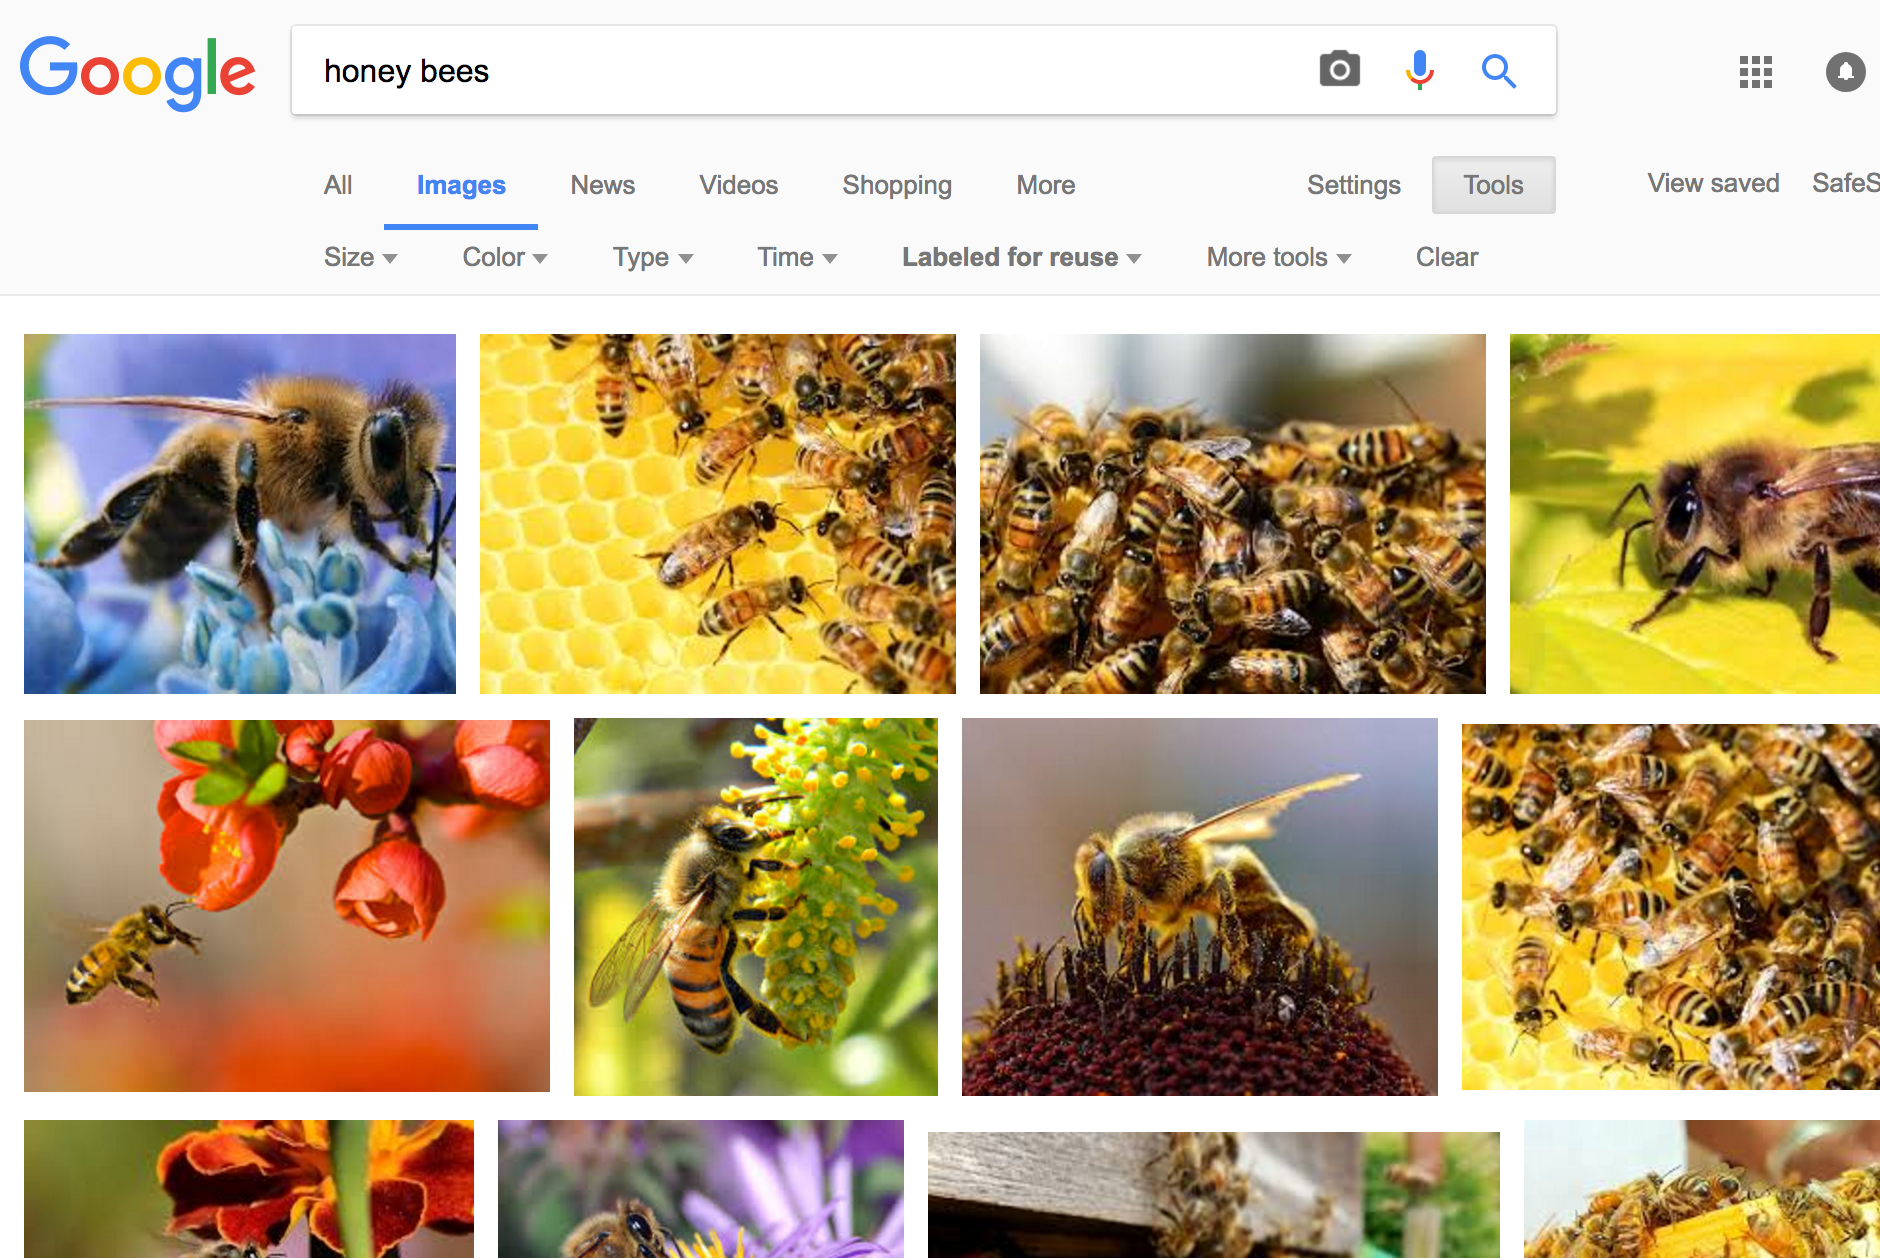Open the More search categories menu

(1045, 185)
